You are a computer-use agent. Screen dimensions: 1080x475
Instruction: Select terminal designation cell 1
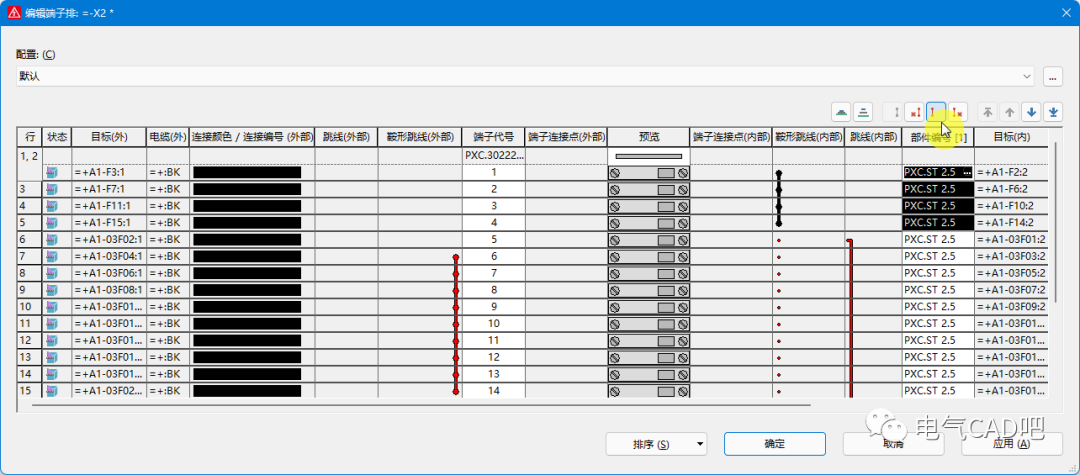coord(494,173)
